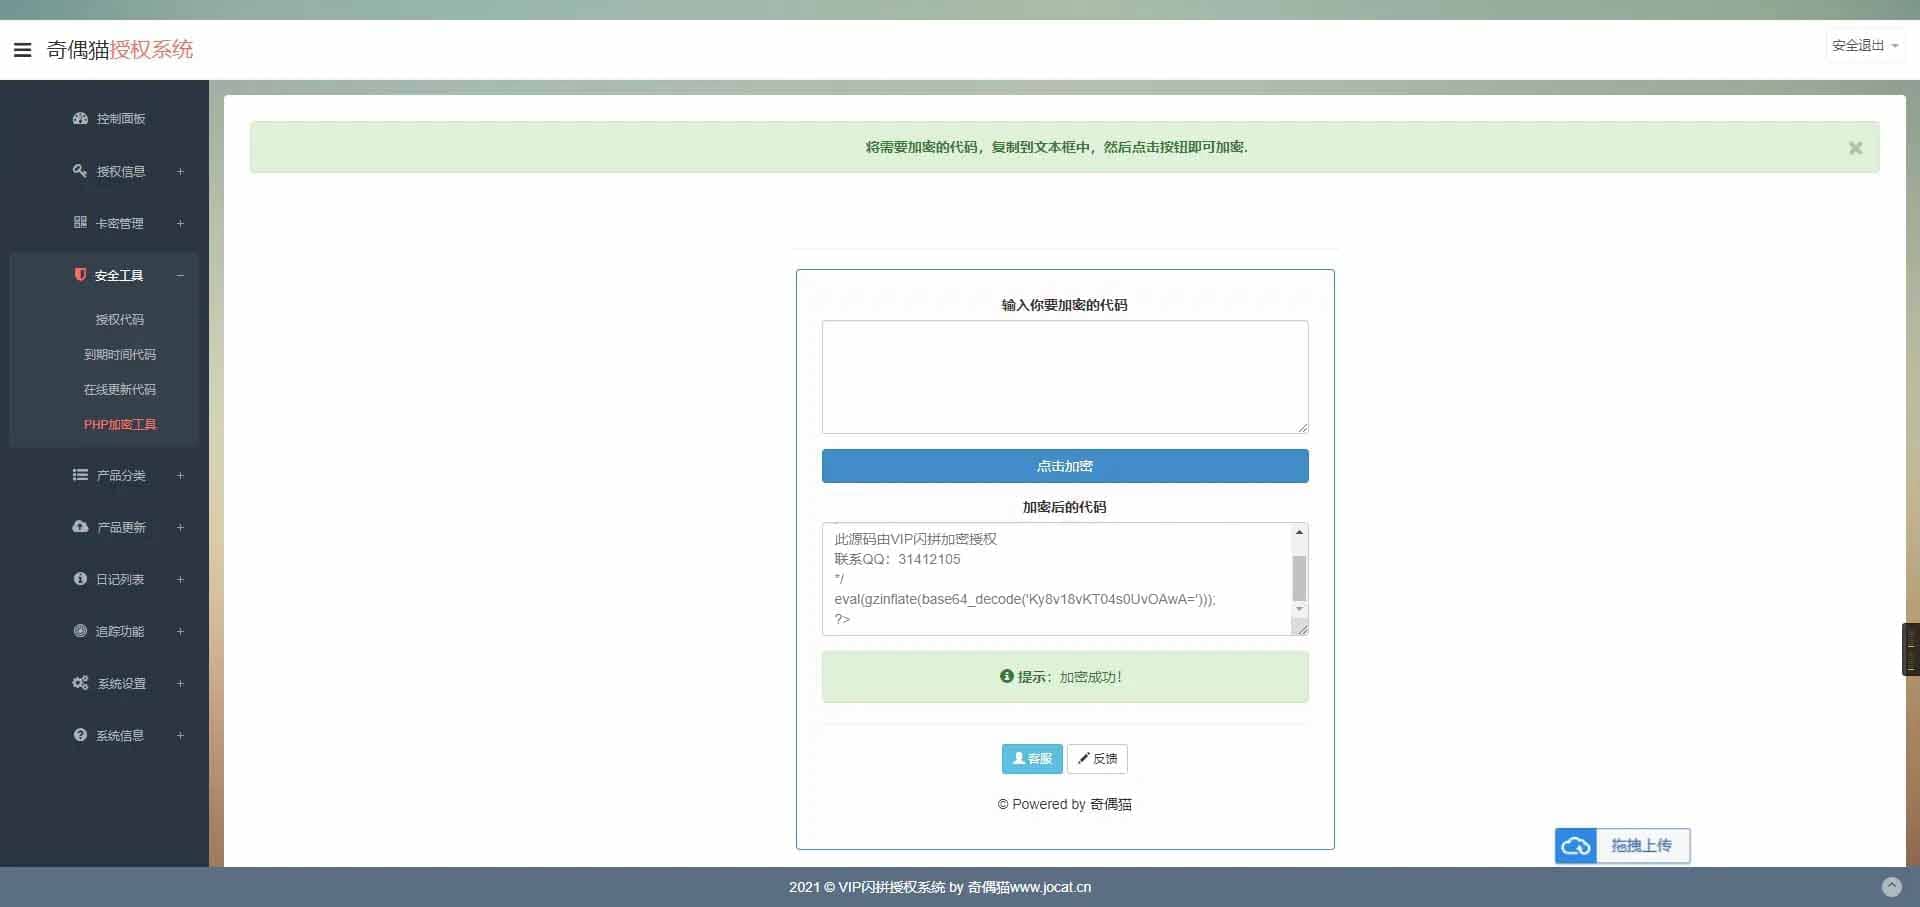This screenshot has height=907, width=1920.
Task: Click the 拖拽上传 cloud upload icon
Action: pos(1576,846)
